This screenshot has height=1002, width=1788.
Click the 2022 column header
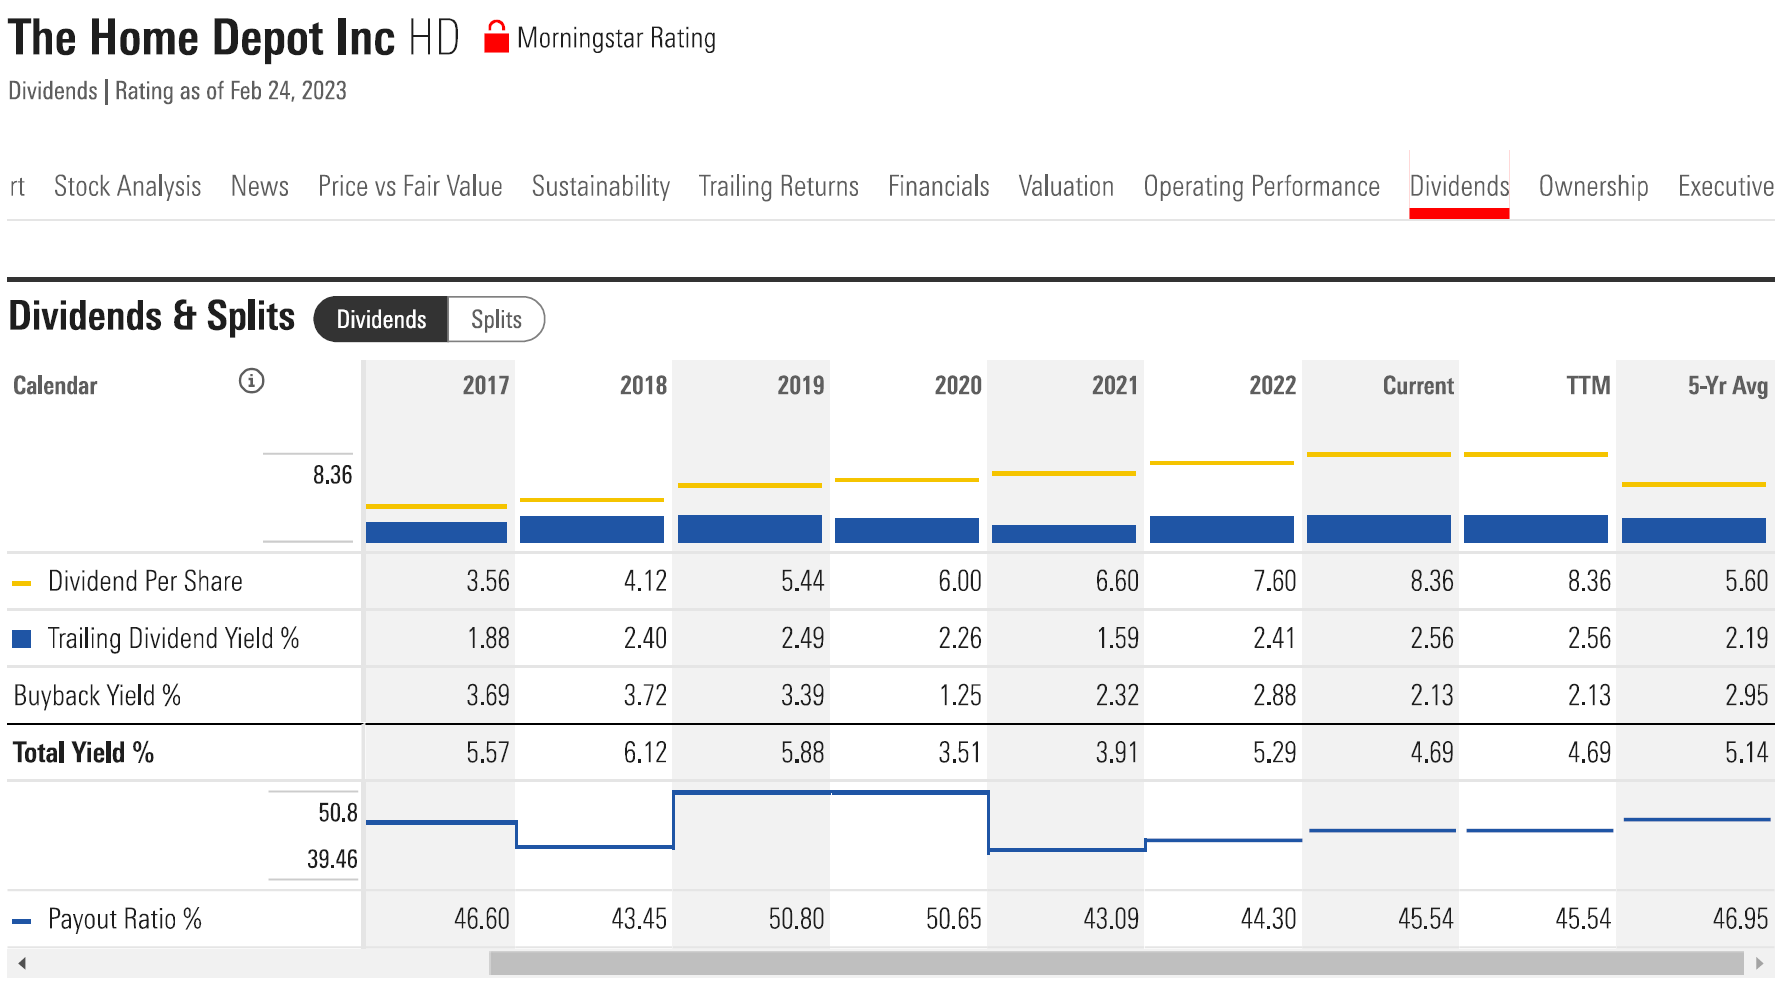(1273, 386)
